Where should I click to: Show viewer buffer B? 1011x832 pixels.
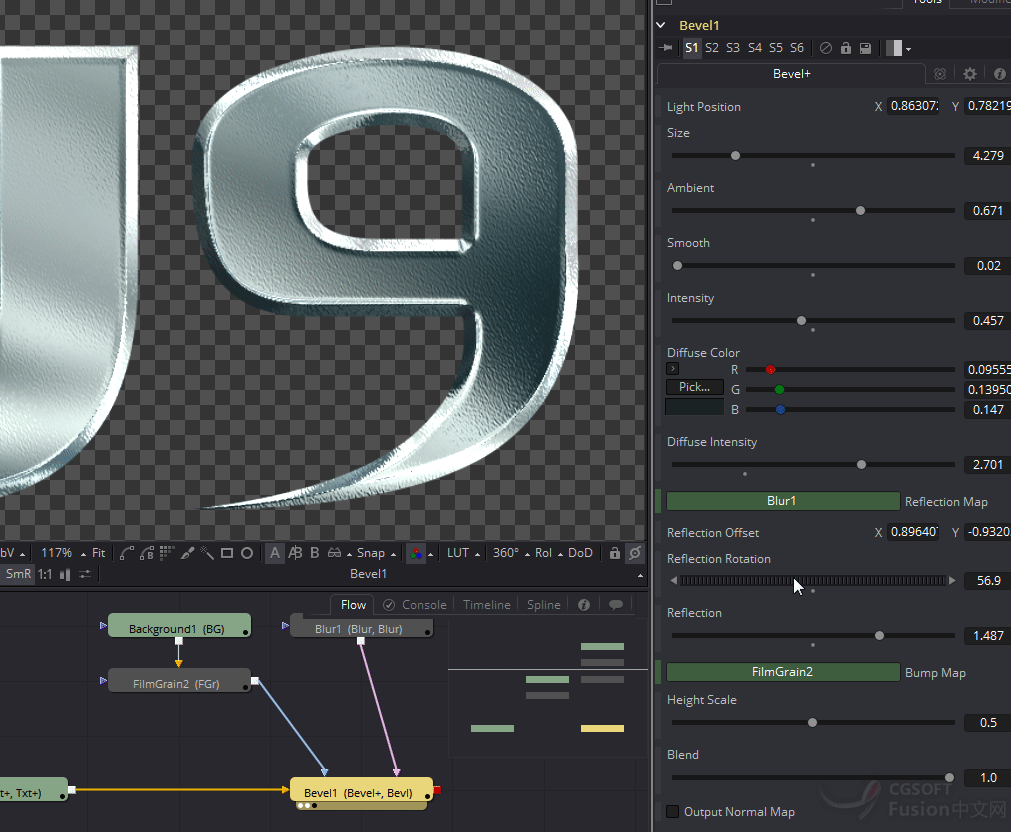(x=315, y=553)
